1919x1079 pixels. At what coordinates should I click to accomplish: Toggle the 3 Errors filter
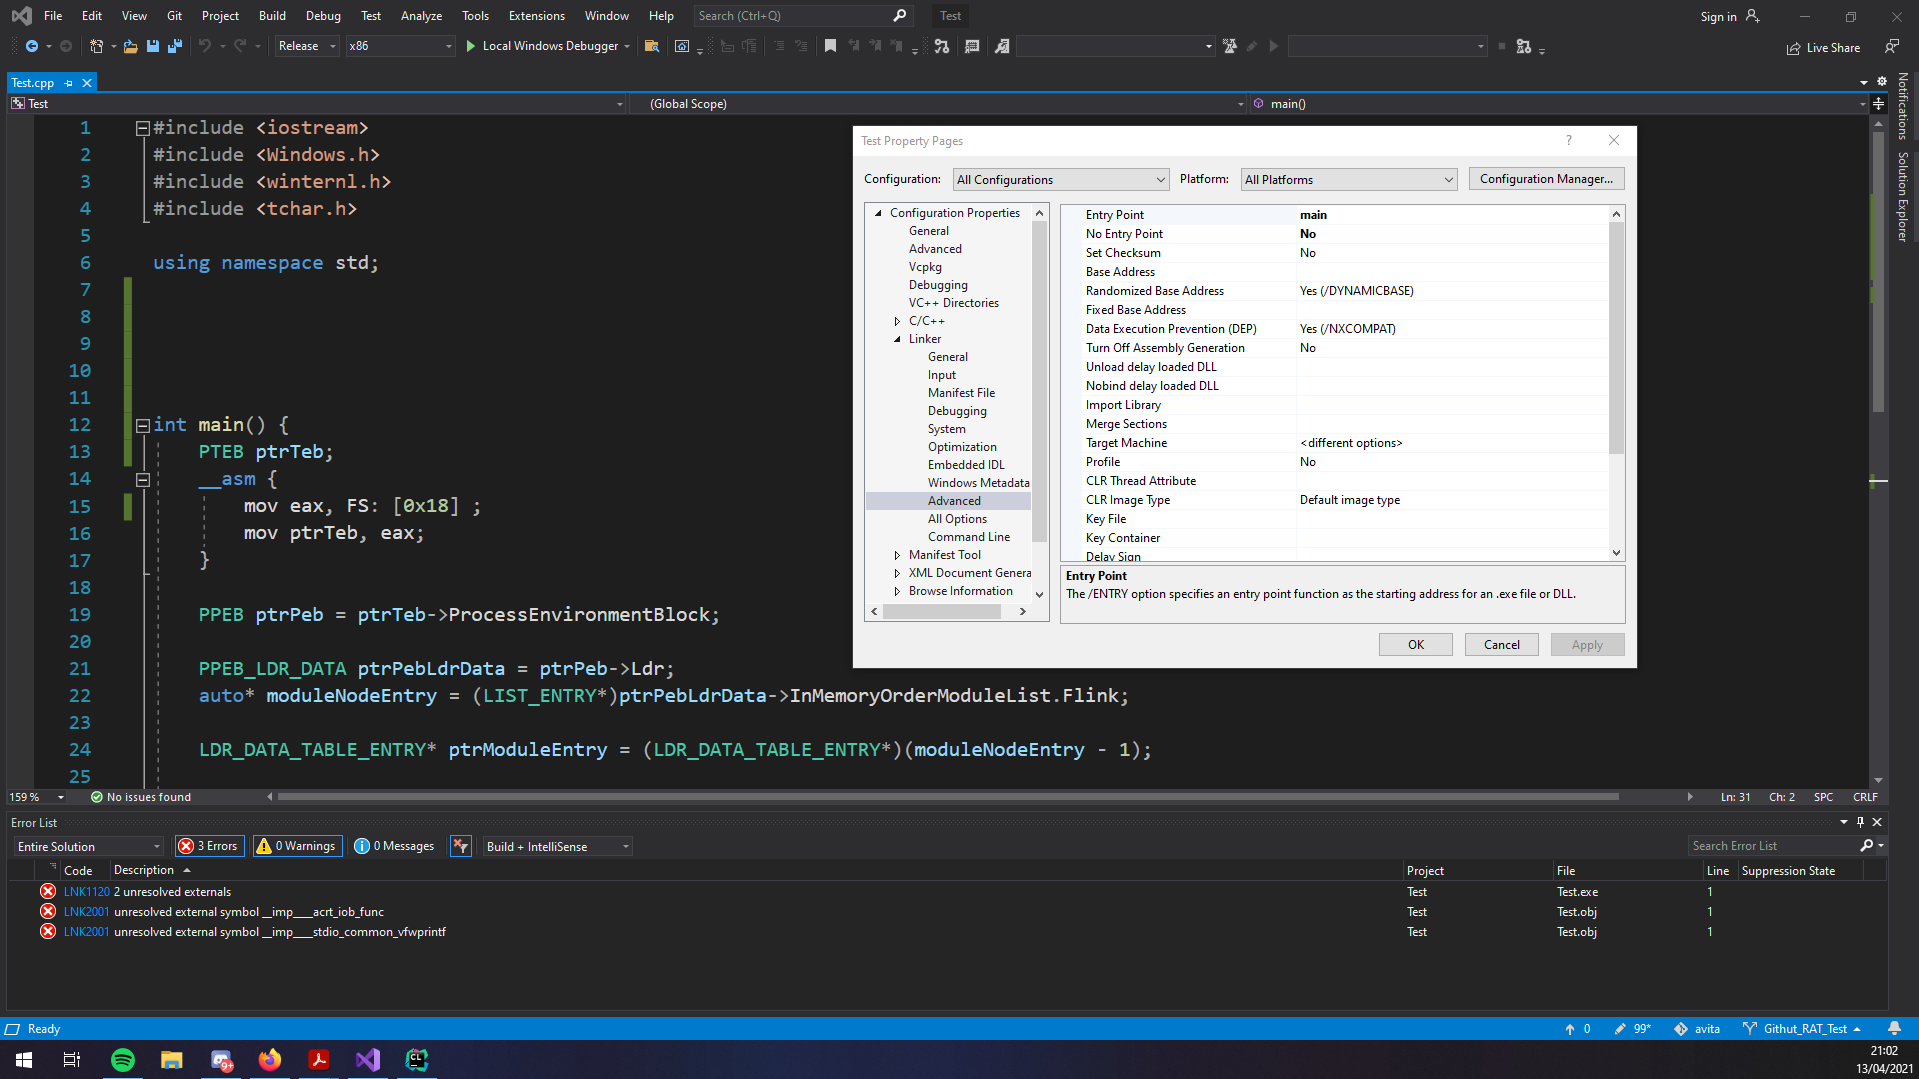[209, 846]
